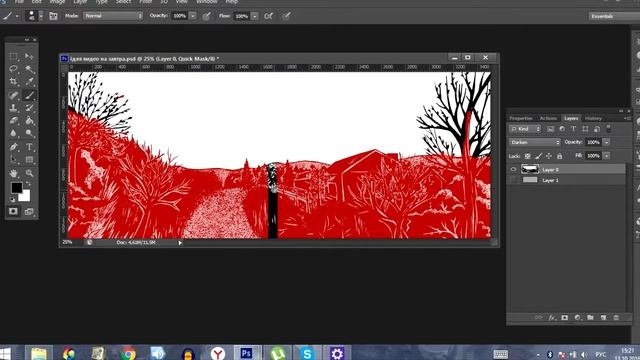Select the Rectangle shape tool

(x=29, y=160)
